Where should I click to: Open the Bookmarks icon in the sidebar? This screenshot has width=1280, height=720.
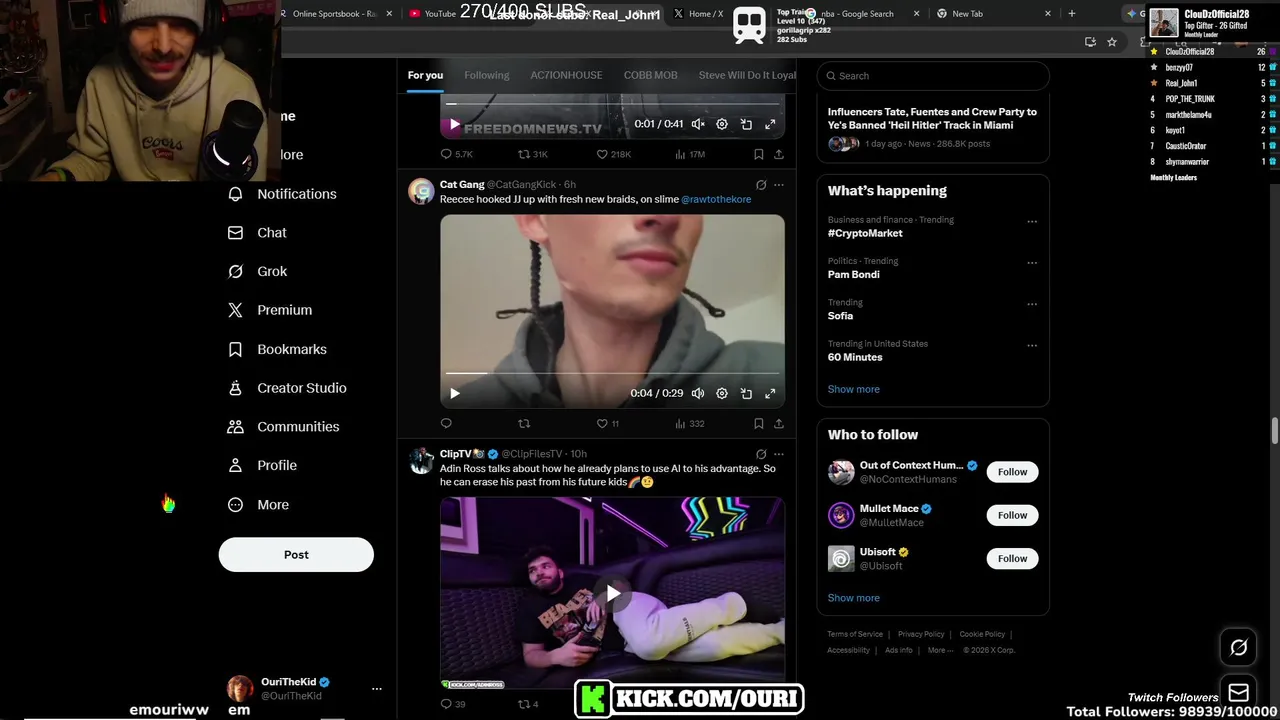point(235,349)
